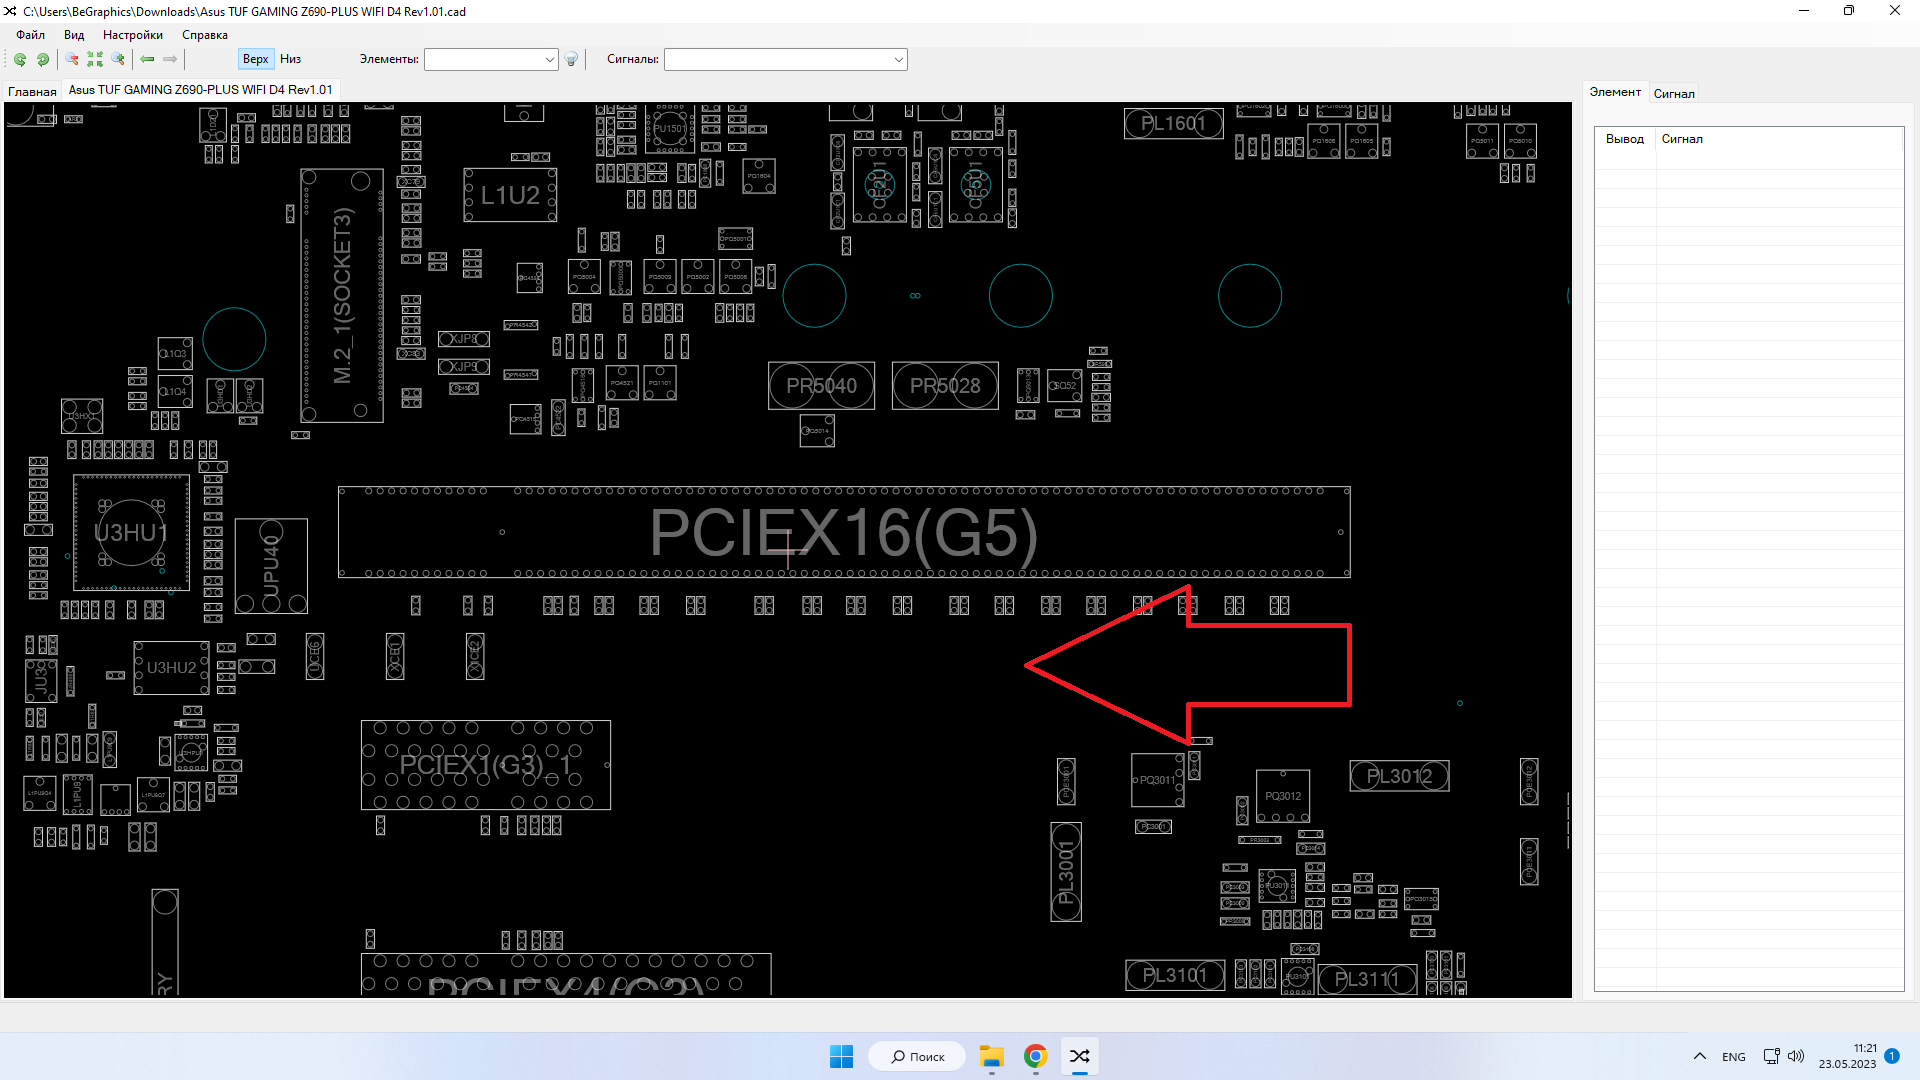Select the PCIEX16(G5) slot component
Image resolution: width=1920 pixels, height=1080 pixels.
pos(844,532)
